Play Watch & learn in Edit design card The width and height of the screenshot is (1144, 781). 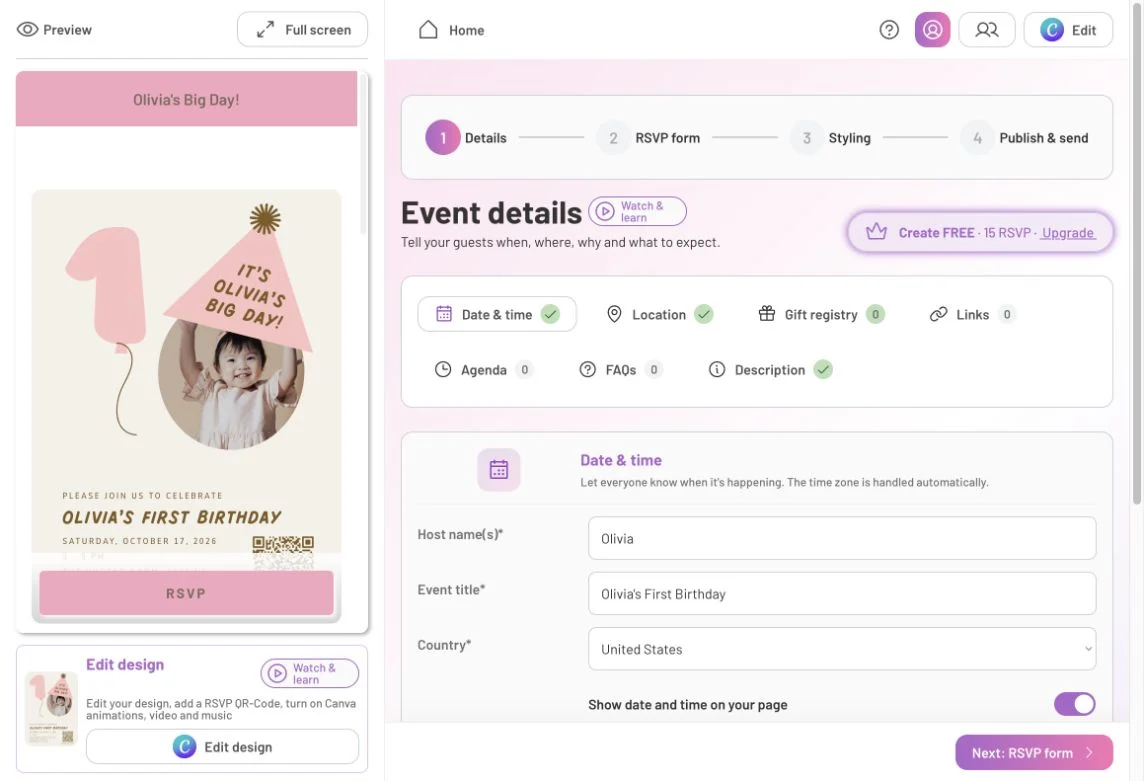[309, 673]
